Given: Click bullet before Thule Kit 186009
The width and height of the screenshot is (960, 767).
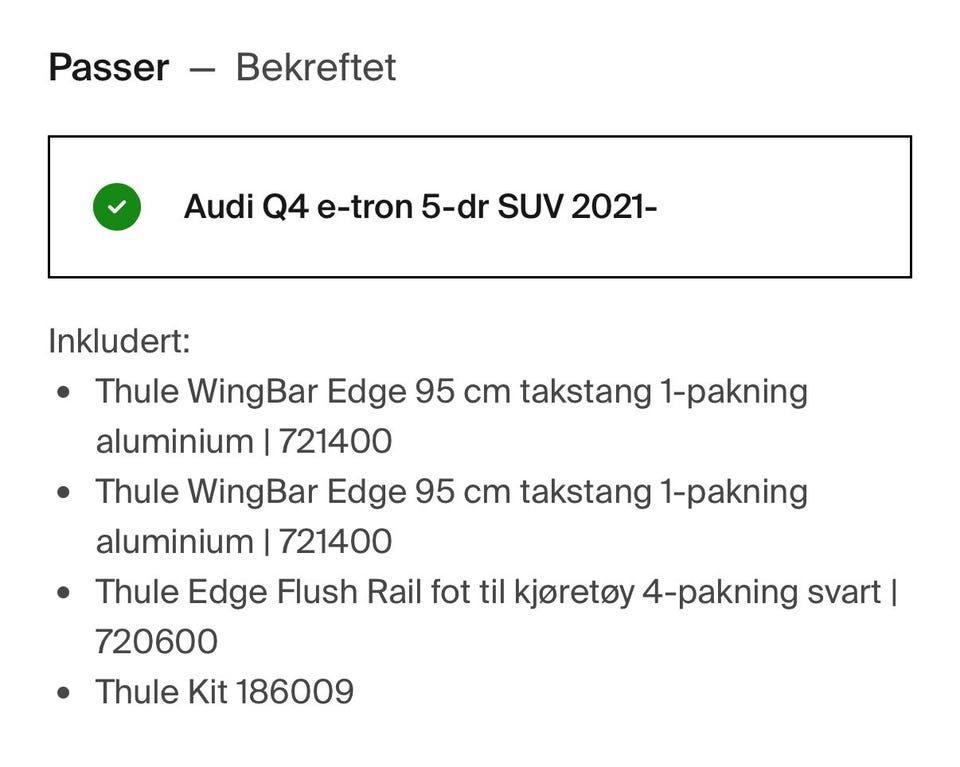Looking at the screenshot, I should (x=63, y=693).
